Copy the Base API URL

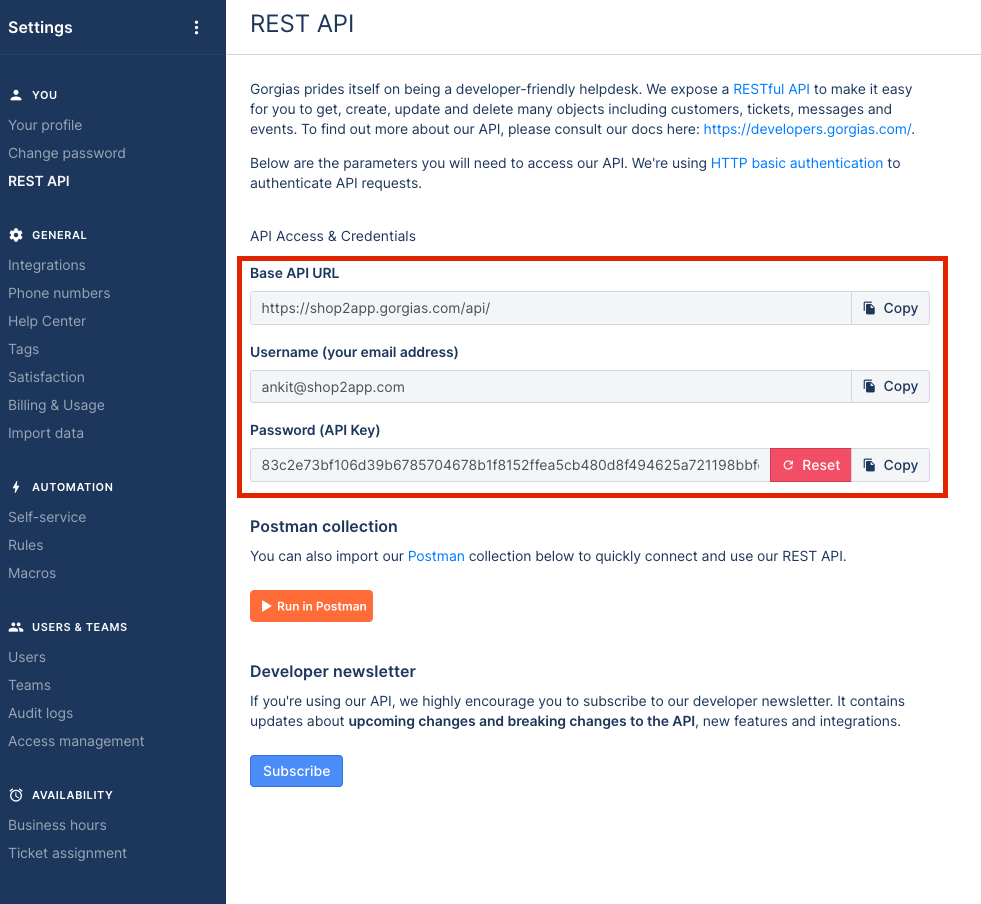click(890, 308)
